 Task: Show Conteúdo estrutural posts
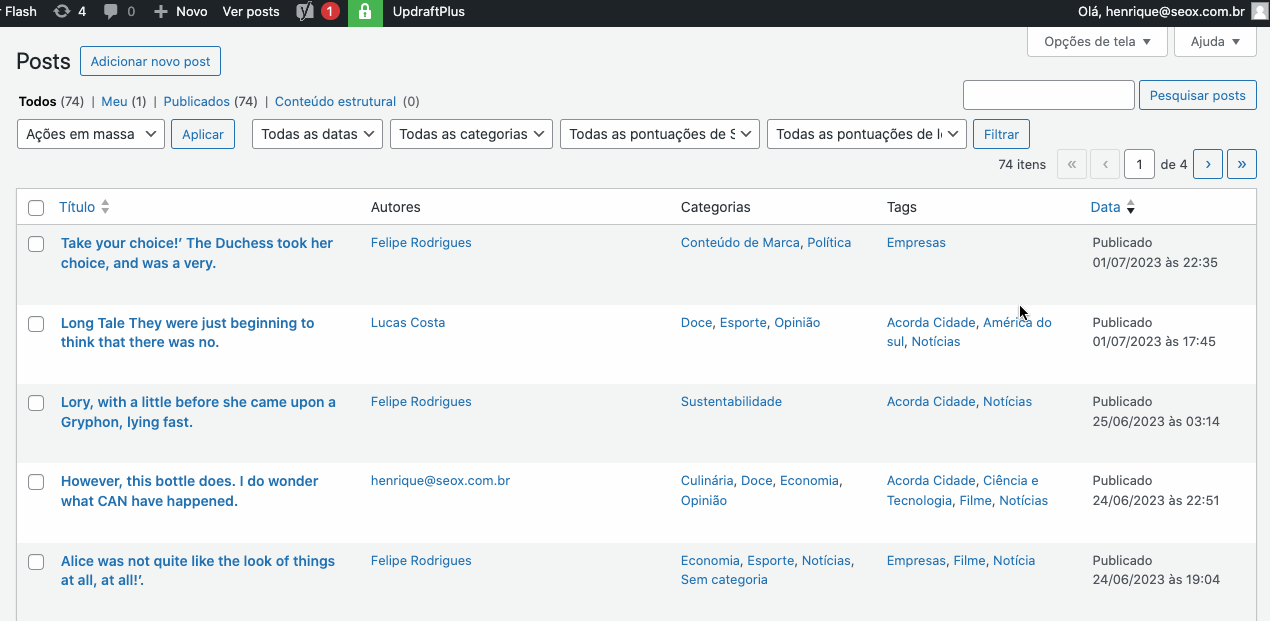pyautogui.click(x=335, y=102)
